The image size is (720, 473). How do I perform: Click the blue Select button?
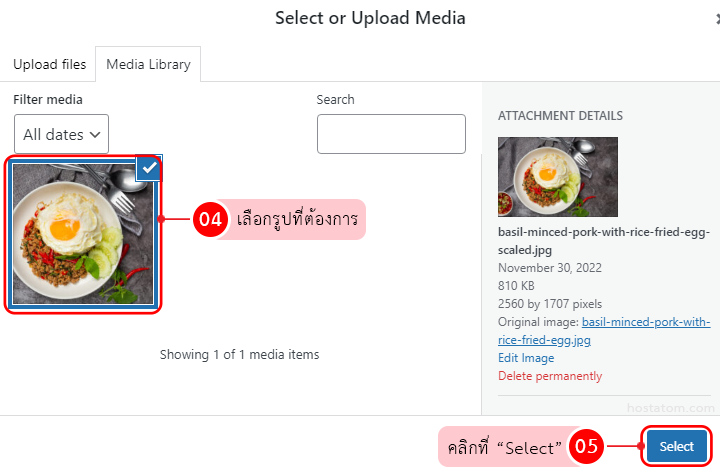676,446
